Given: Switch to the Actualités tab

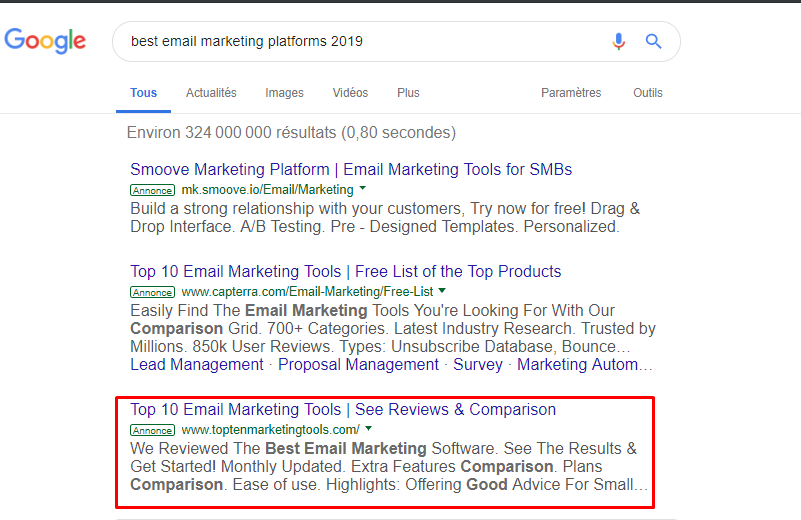Looking at the screenshot, I should pyautogui.click(x=211, y=93).
